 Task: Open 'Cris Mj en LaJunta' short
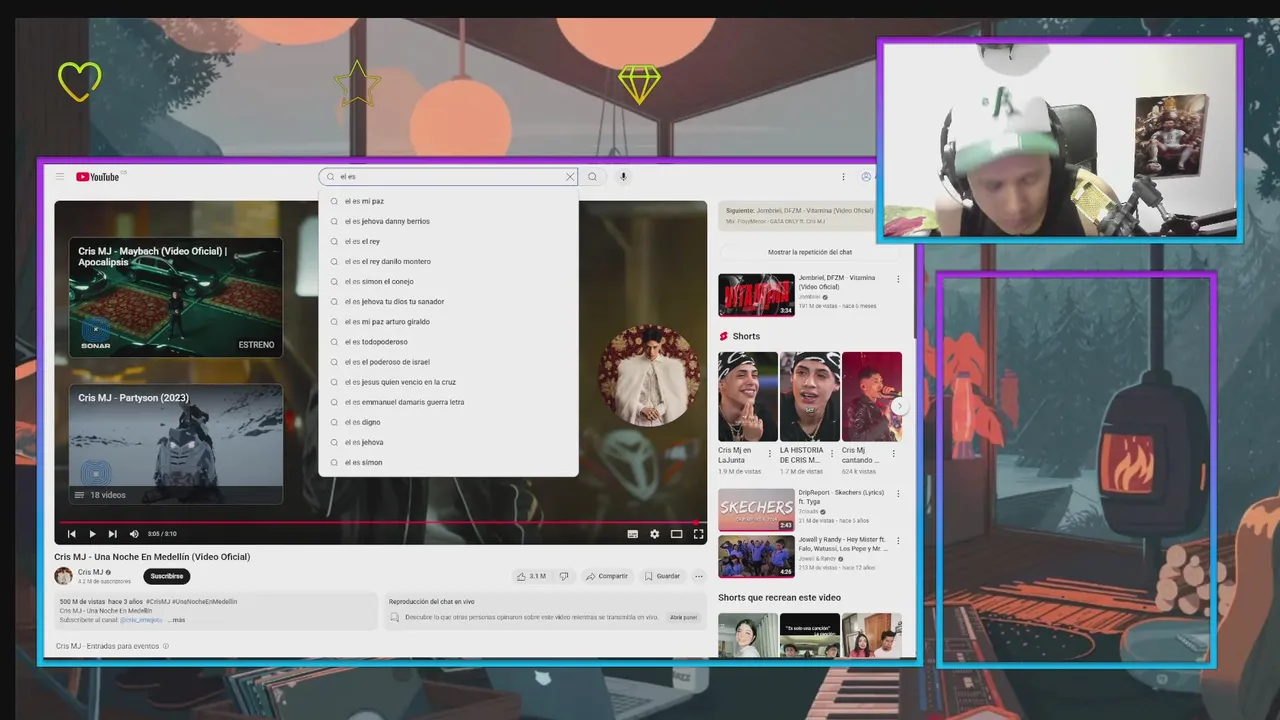747,396
